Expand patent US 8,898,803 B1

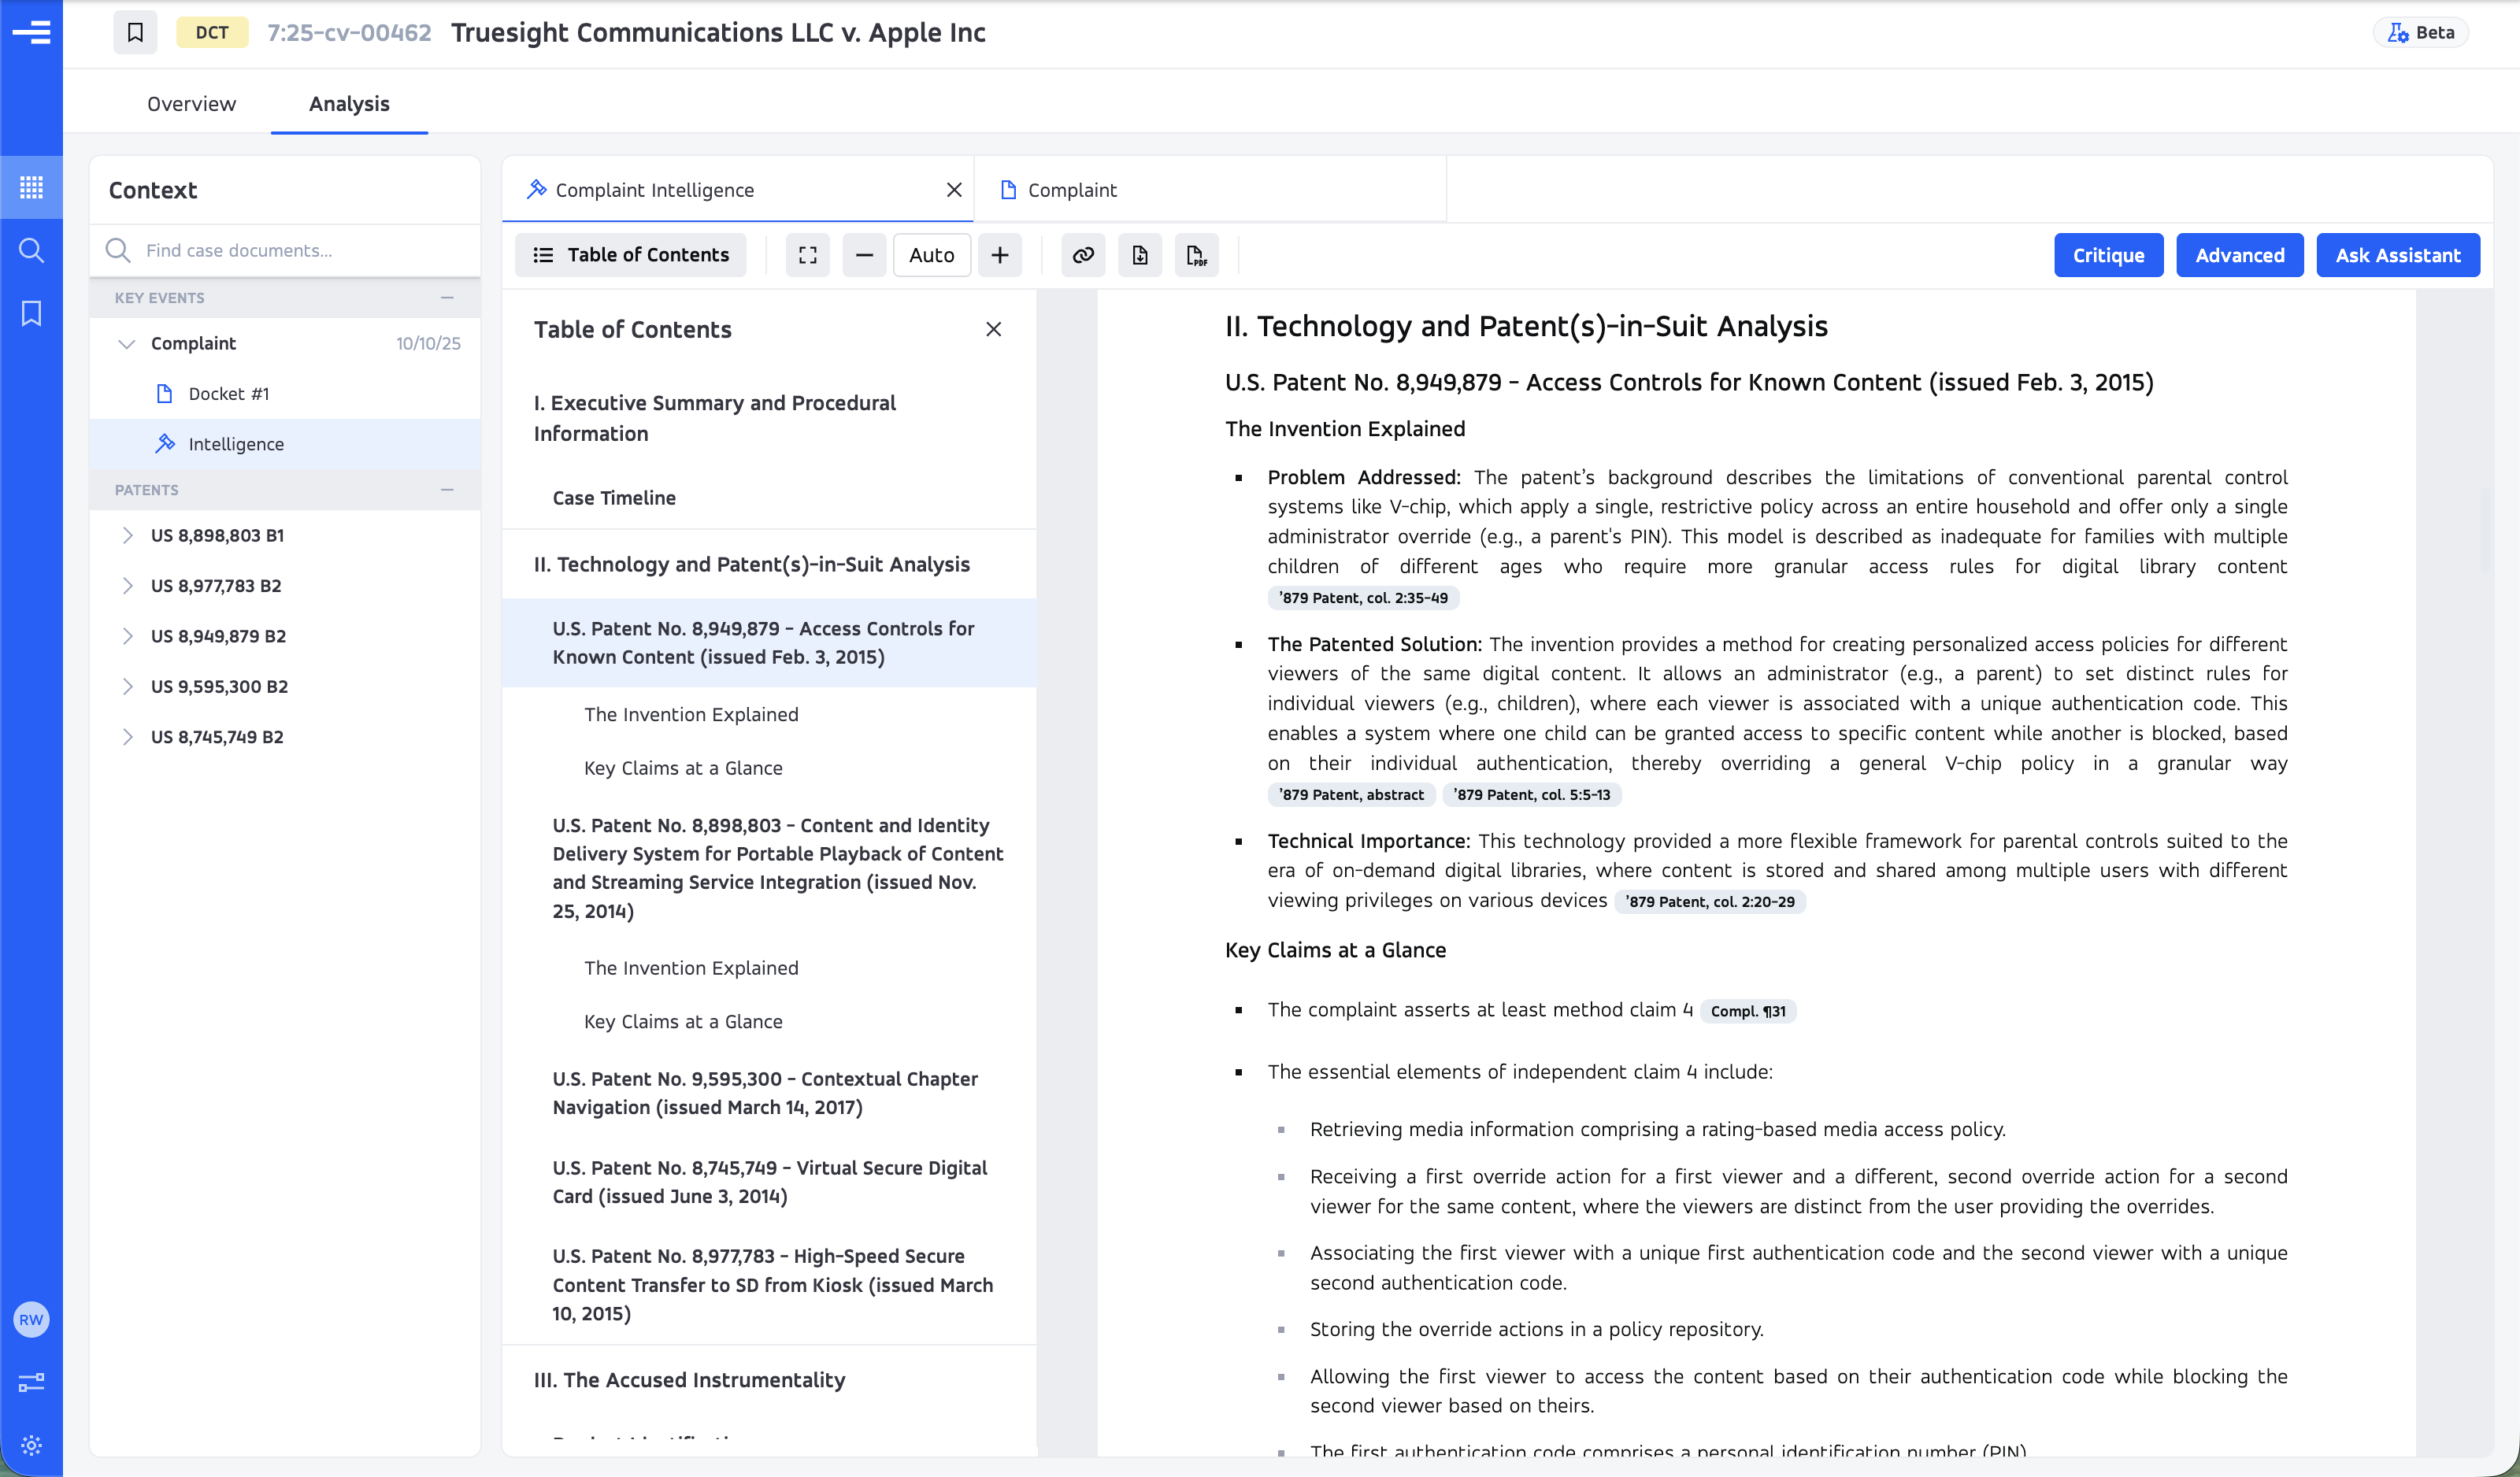pyautogui.click(x=127, y=535)
